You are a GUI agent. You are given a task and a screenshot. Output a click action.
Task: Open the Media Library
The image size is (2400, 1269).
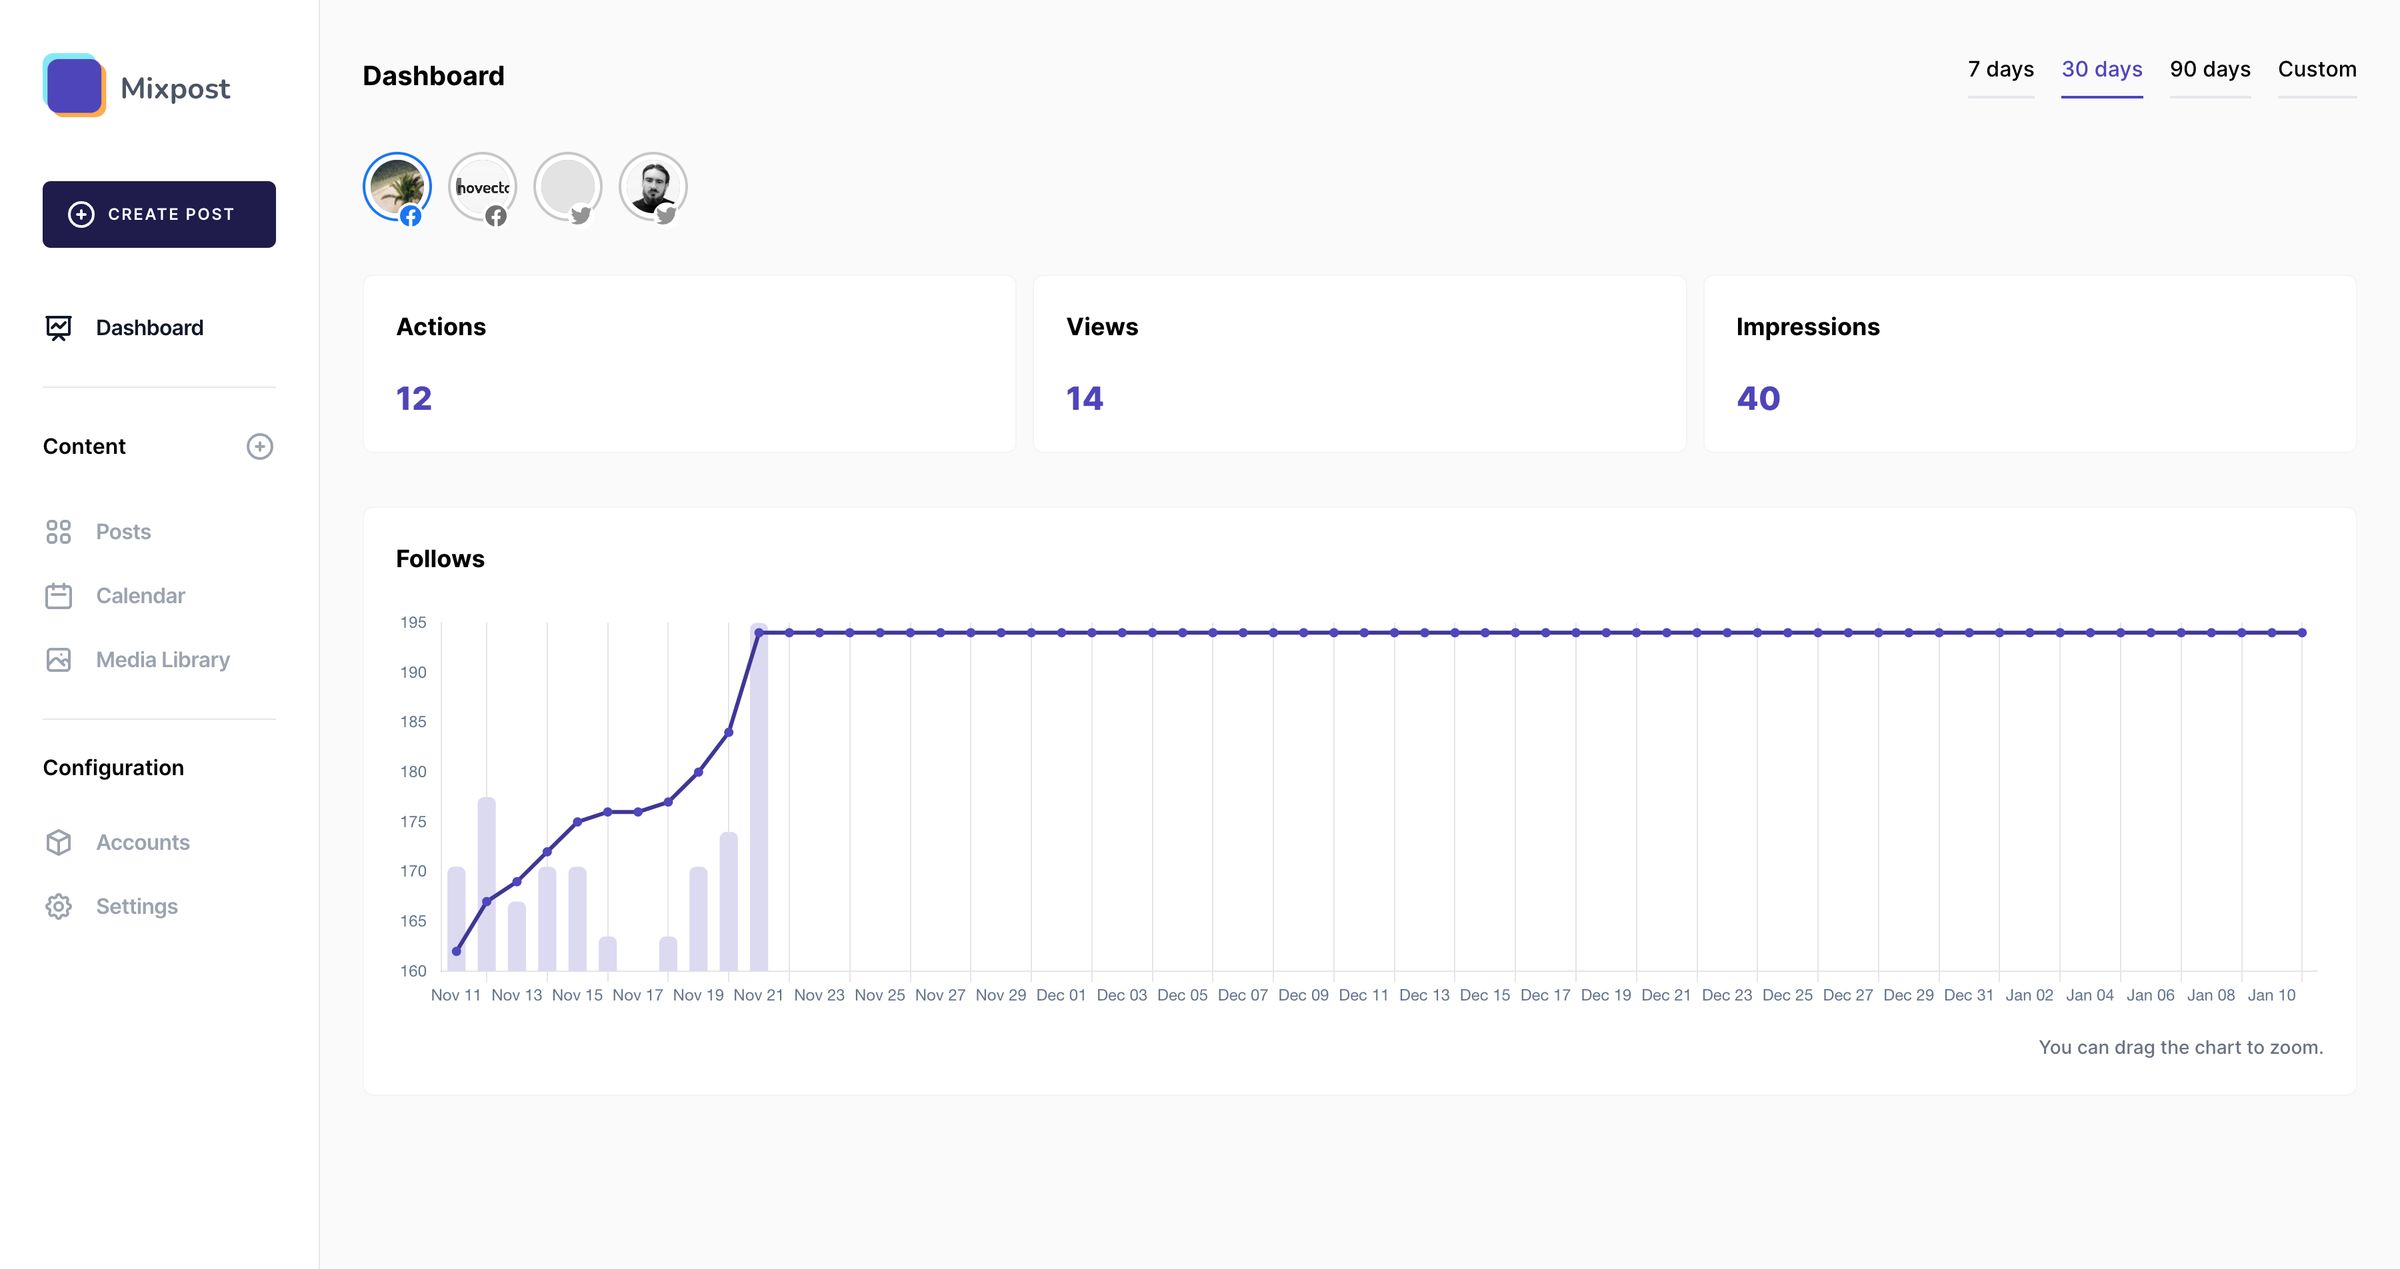(162, 659)
